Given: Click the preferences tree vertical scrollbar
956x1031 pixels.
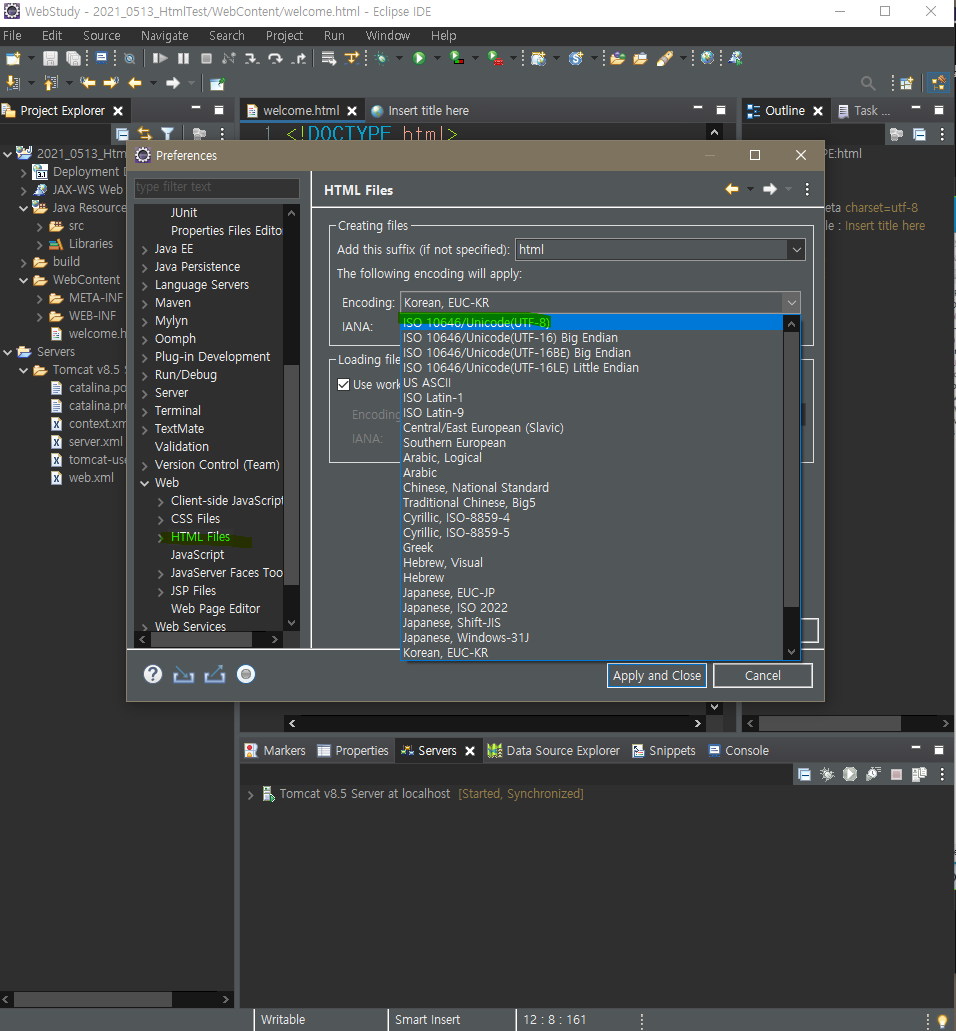Looking at the screenshot, I should pyautogui.click(x=291, y=473).
